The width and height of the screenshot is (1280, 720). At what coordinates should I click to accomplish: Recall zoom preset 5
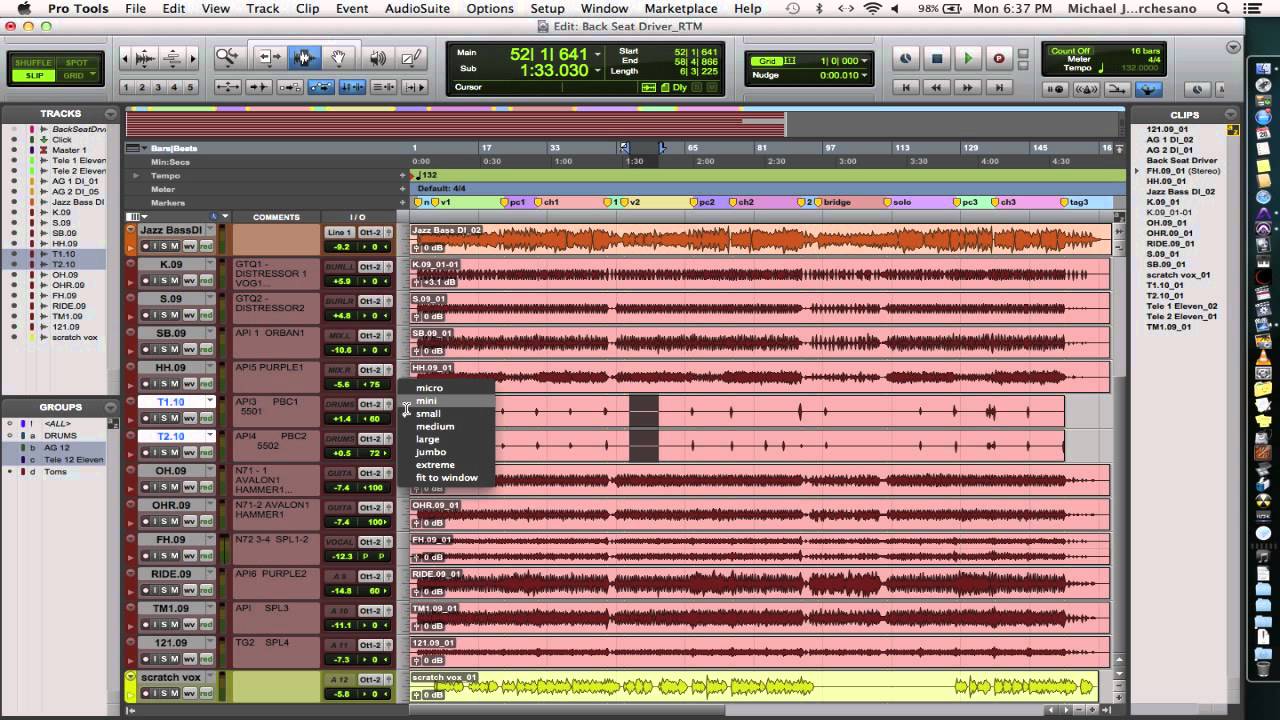pyautogui.click(x=191, y=87)
